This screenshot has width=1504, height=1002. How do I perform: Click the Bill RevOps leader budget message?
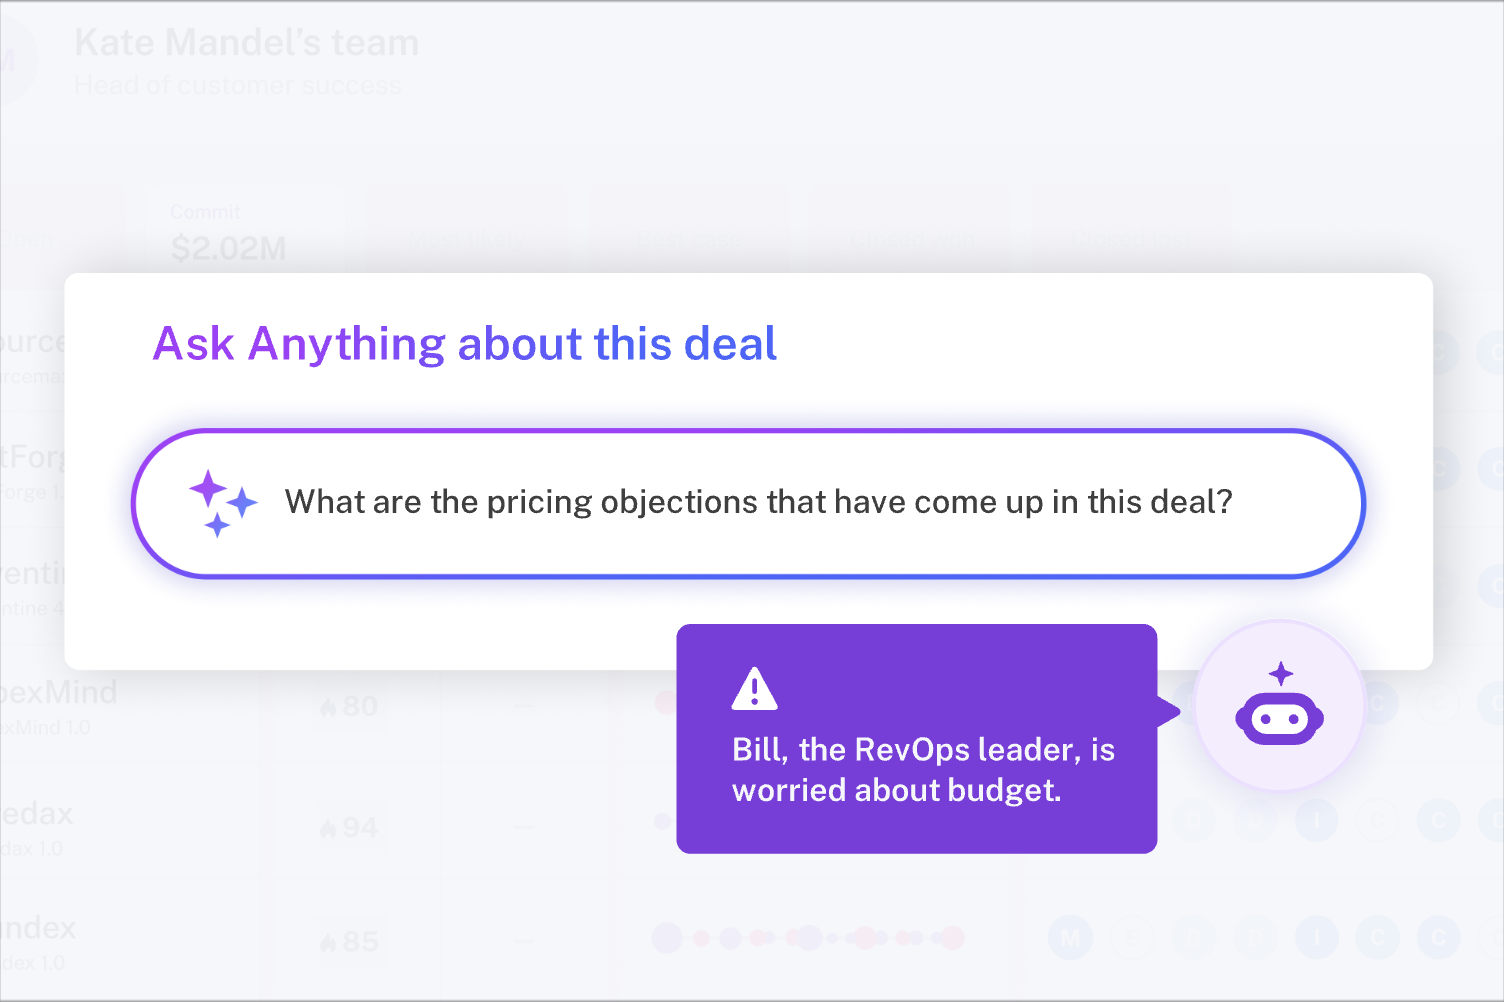(x=923, y=770)
